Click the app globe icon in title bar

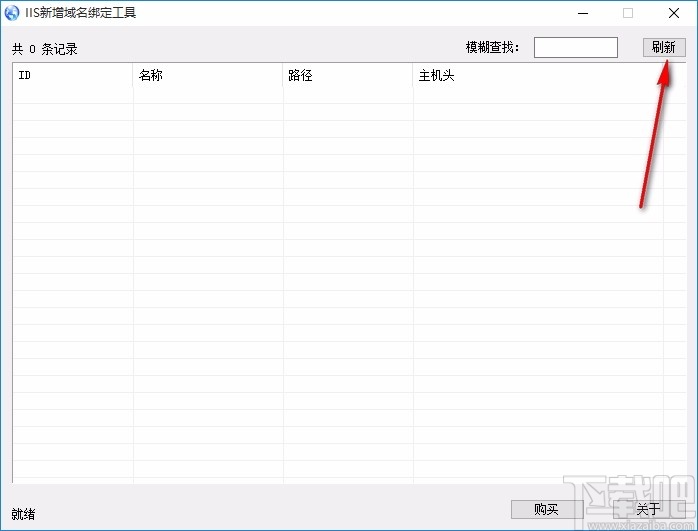pyautogui.click(x=12, y=12)
